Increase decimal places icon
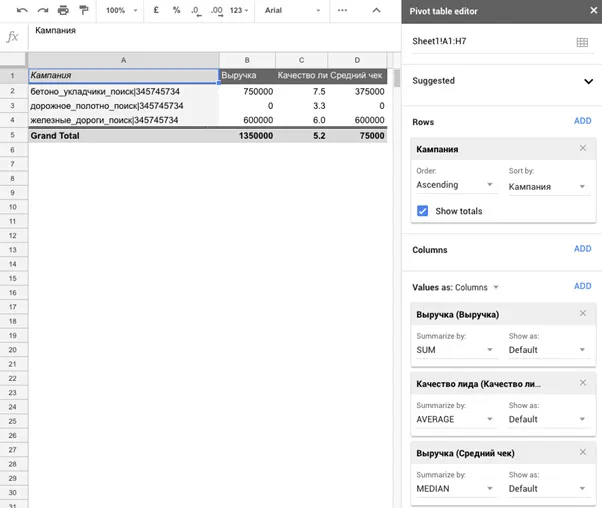 pyautogui.click(x=217, y=11)
